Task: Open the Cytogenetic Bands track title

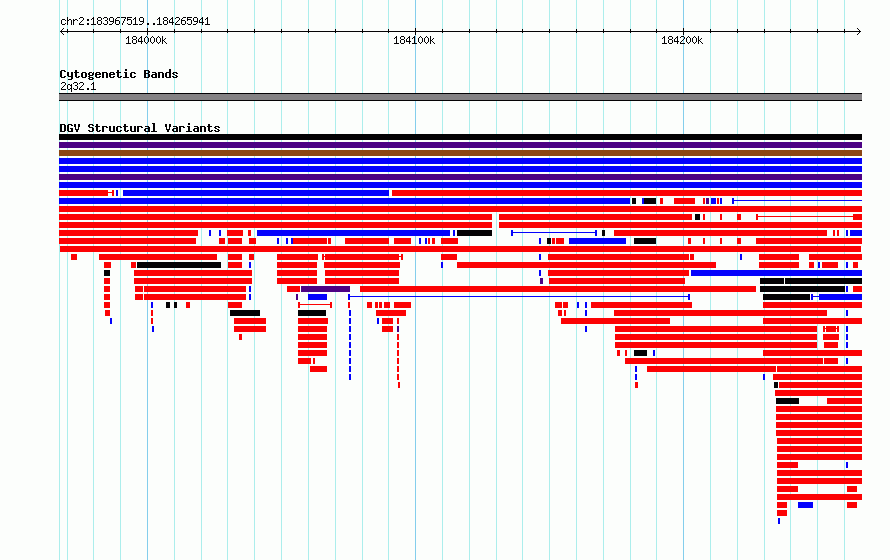Action: [119, 74]
